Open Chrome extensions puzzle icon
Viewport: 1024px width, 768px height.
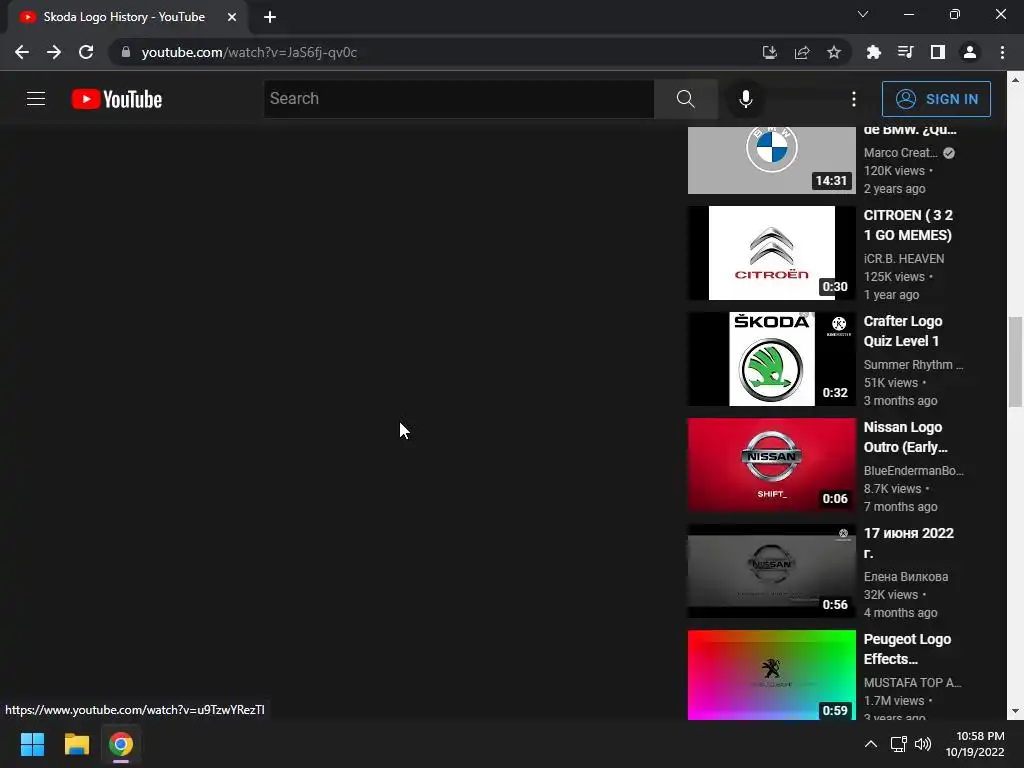click(x=873, y=52)
